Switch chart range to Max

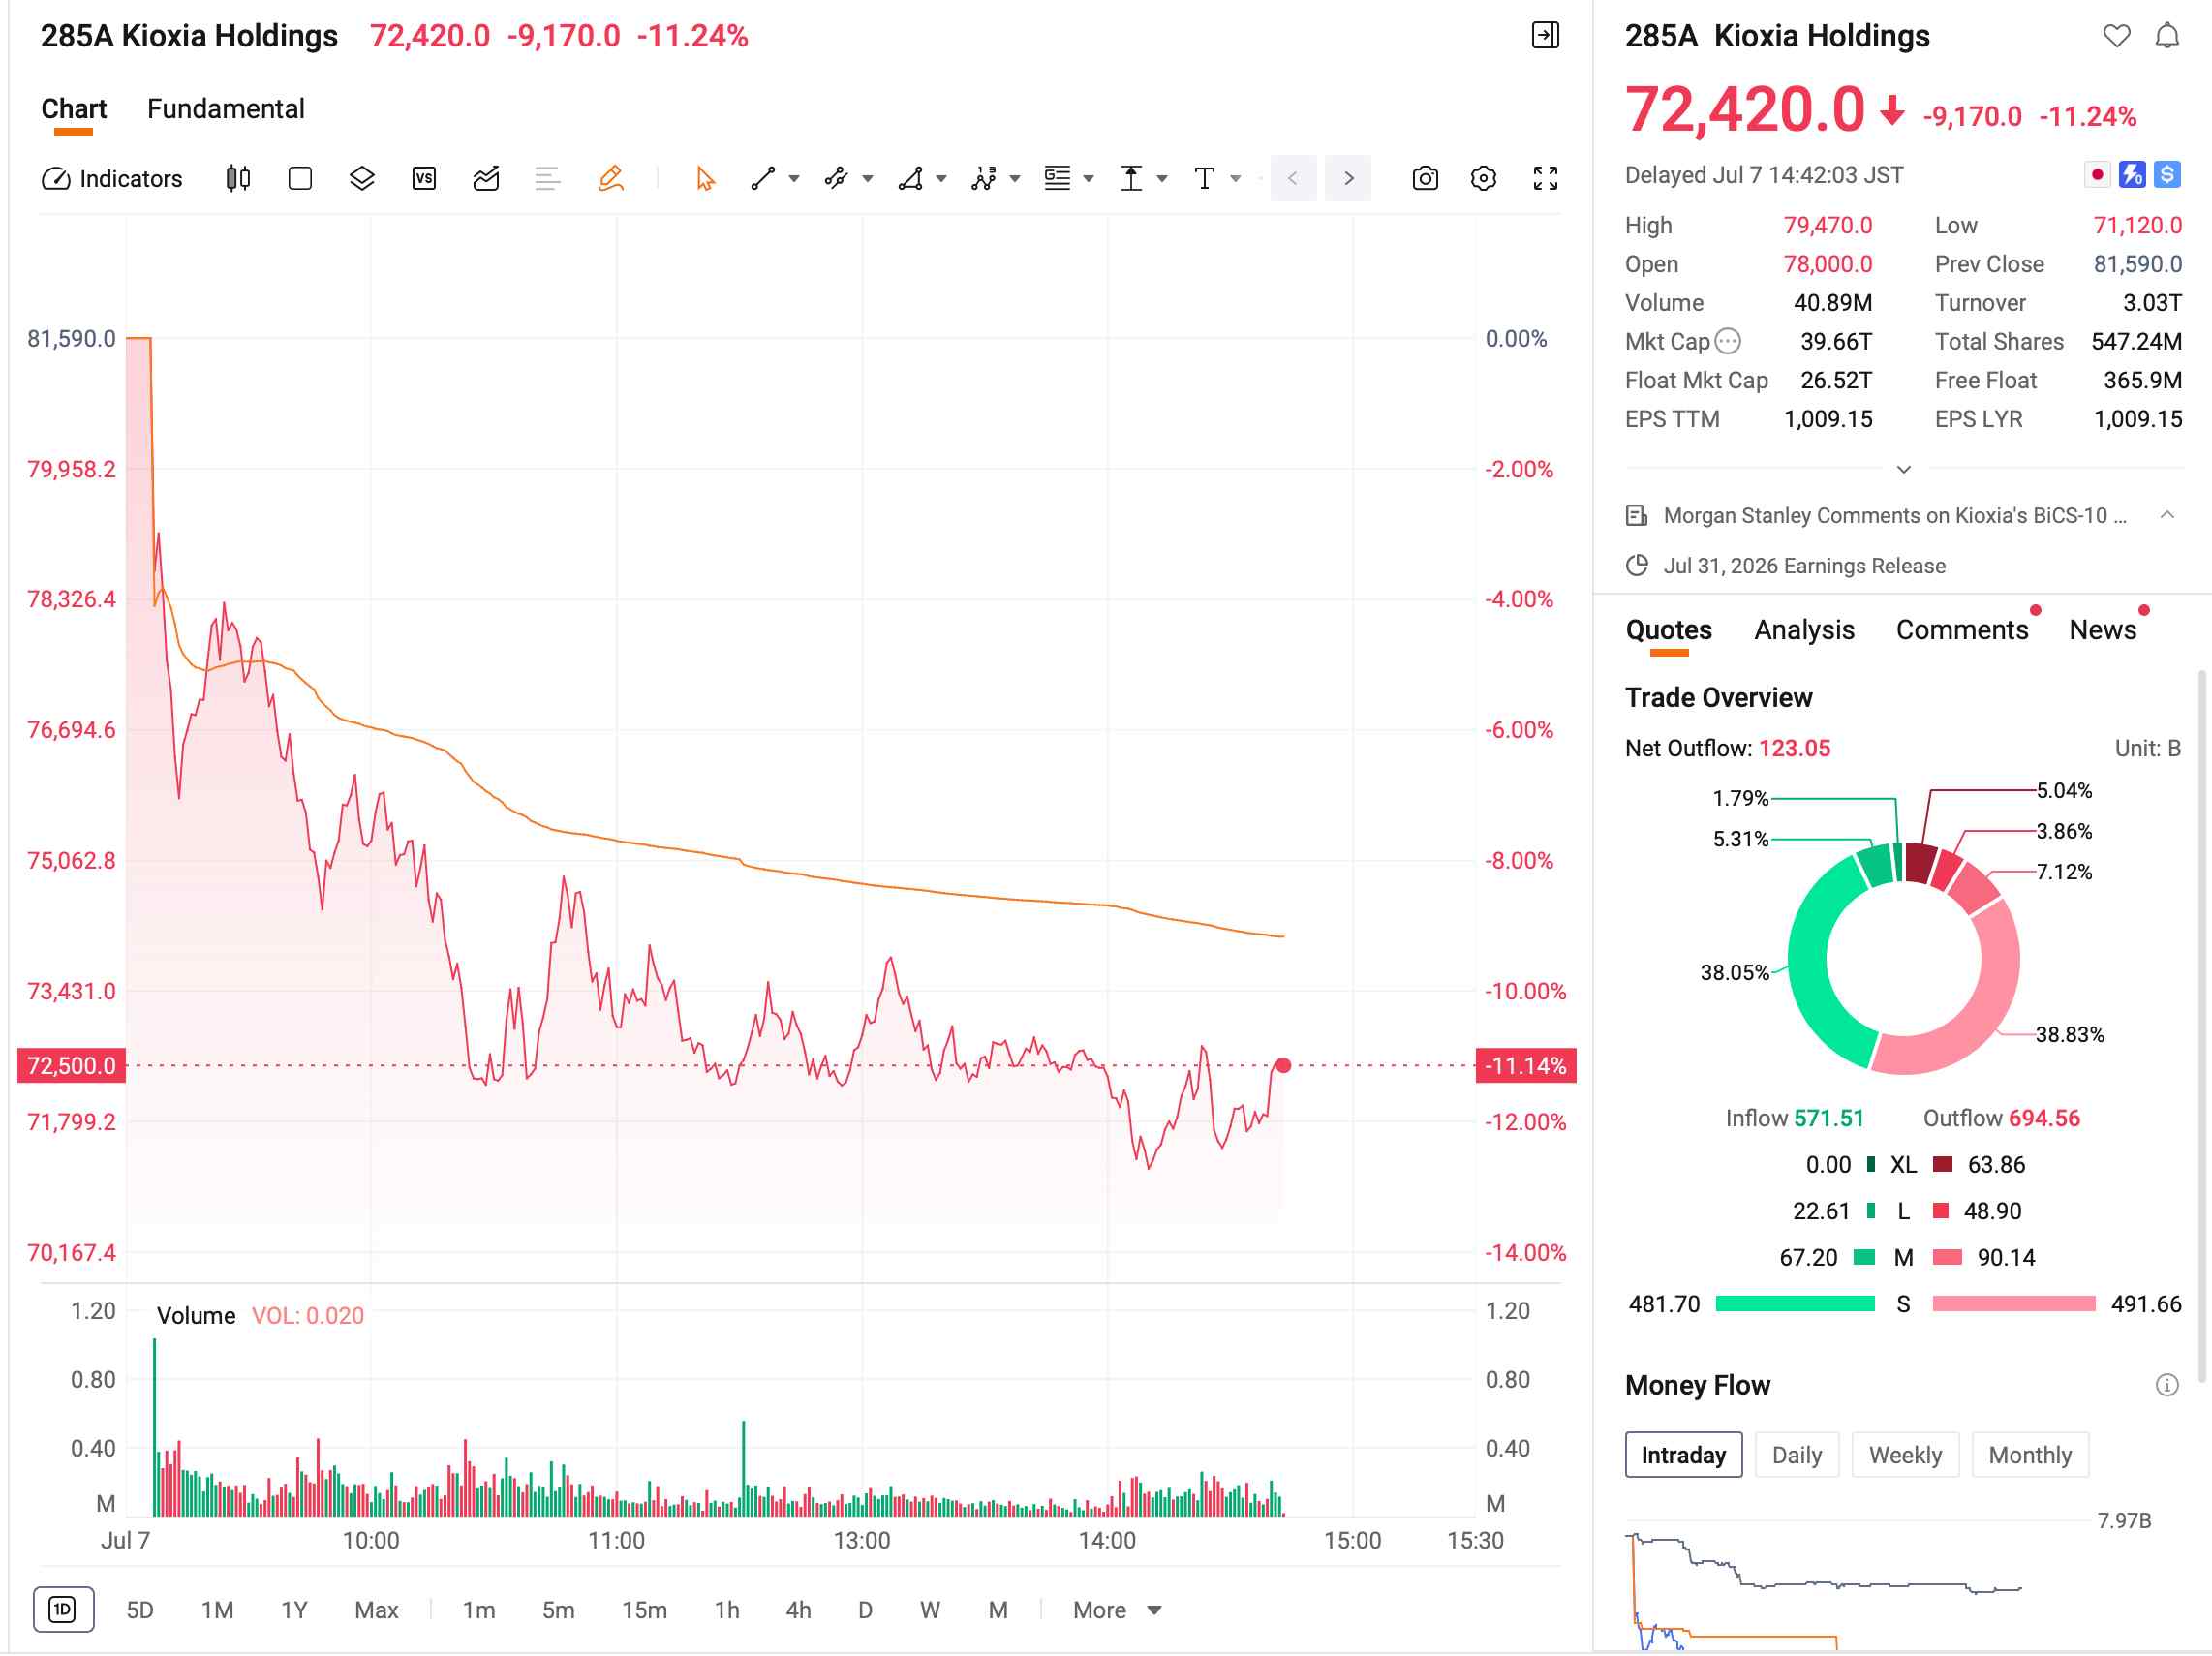click(376, 1610)
